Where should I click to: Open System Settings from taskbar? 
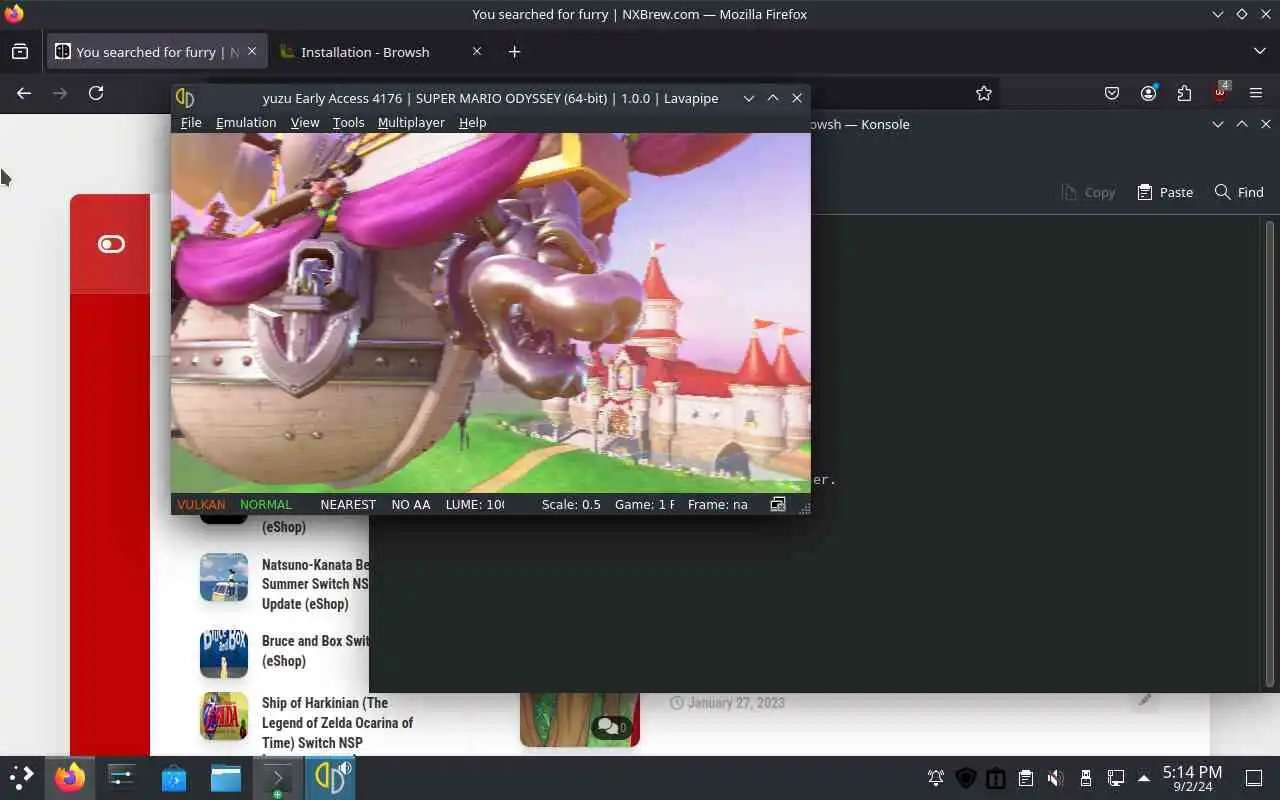point(122,777)
